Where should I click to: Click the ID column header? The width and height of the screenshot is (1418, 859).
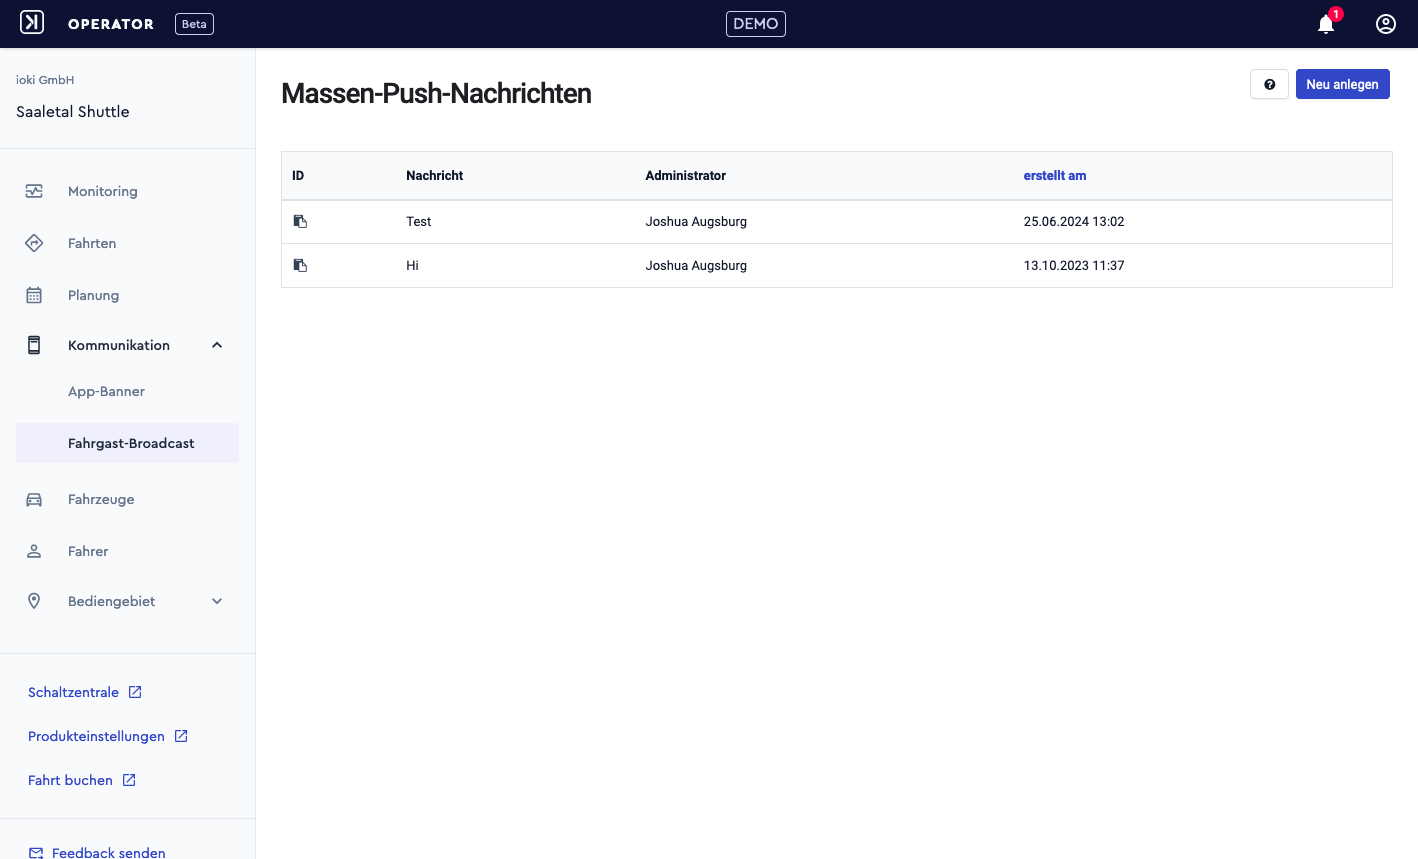click(298, 175)
